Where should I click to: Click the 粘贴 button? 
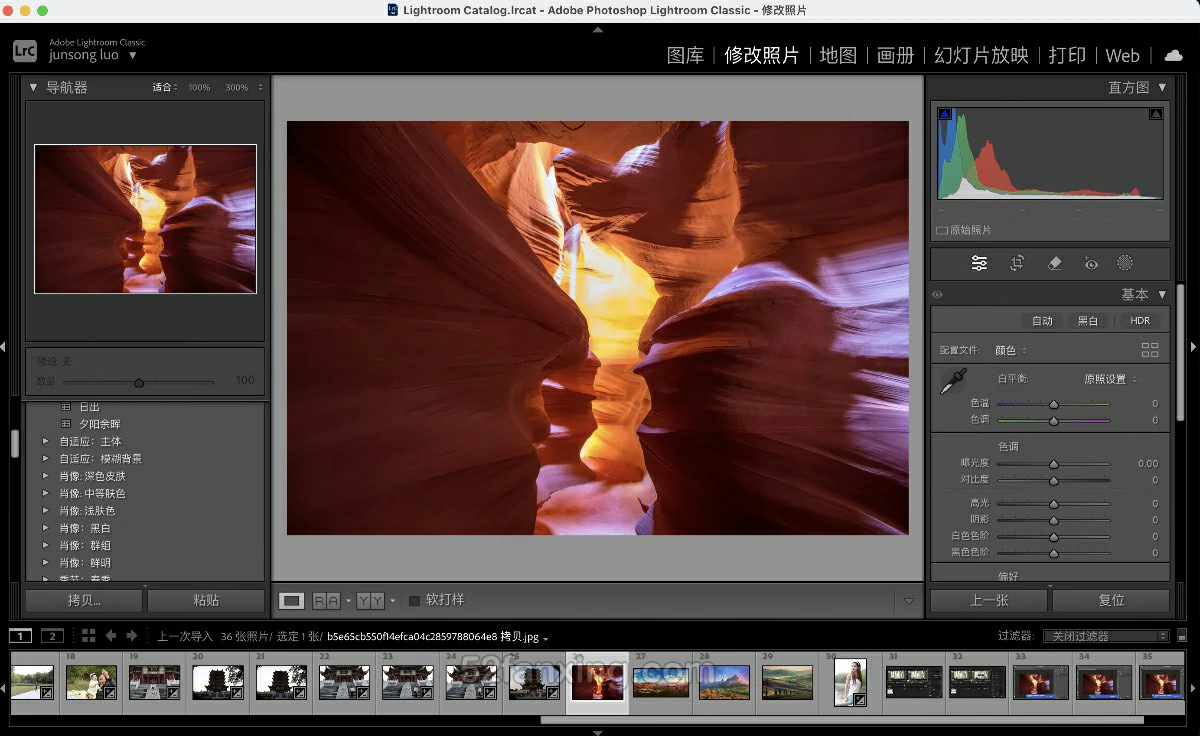206,600
